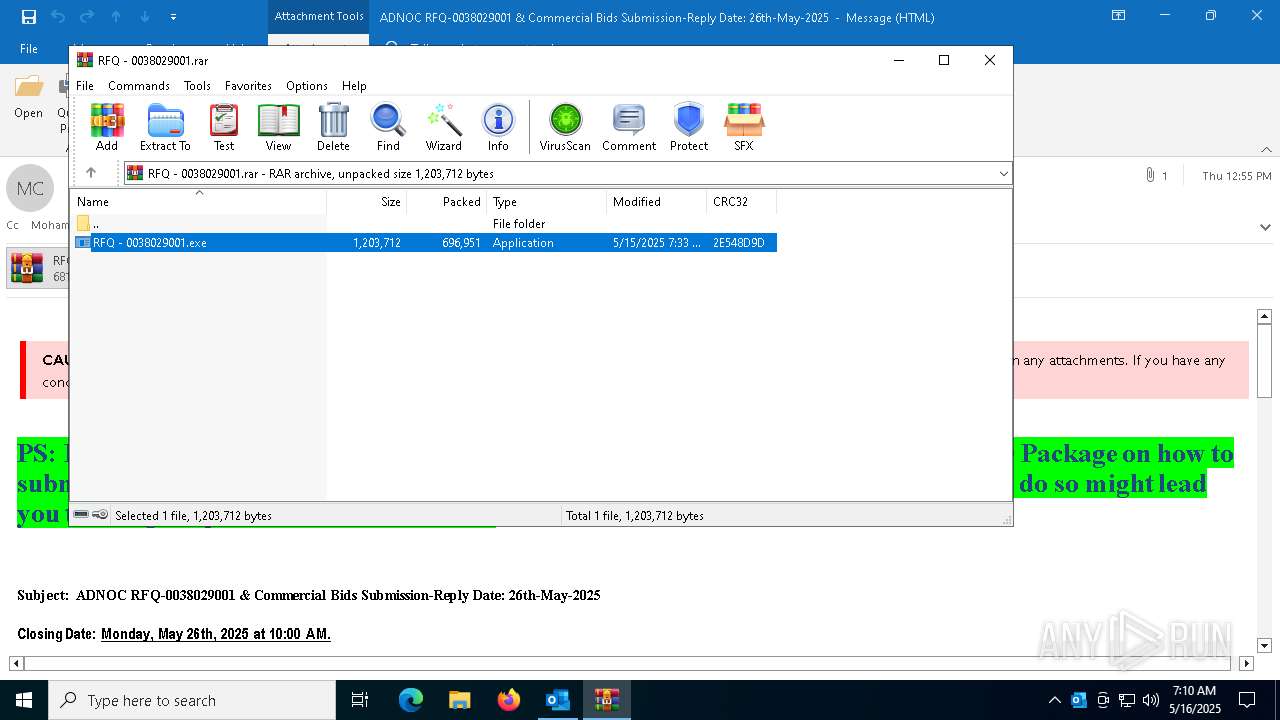
Task: Click the Packed size value 696,951
Action: pos(461,243)
